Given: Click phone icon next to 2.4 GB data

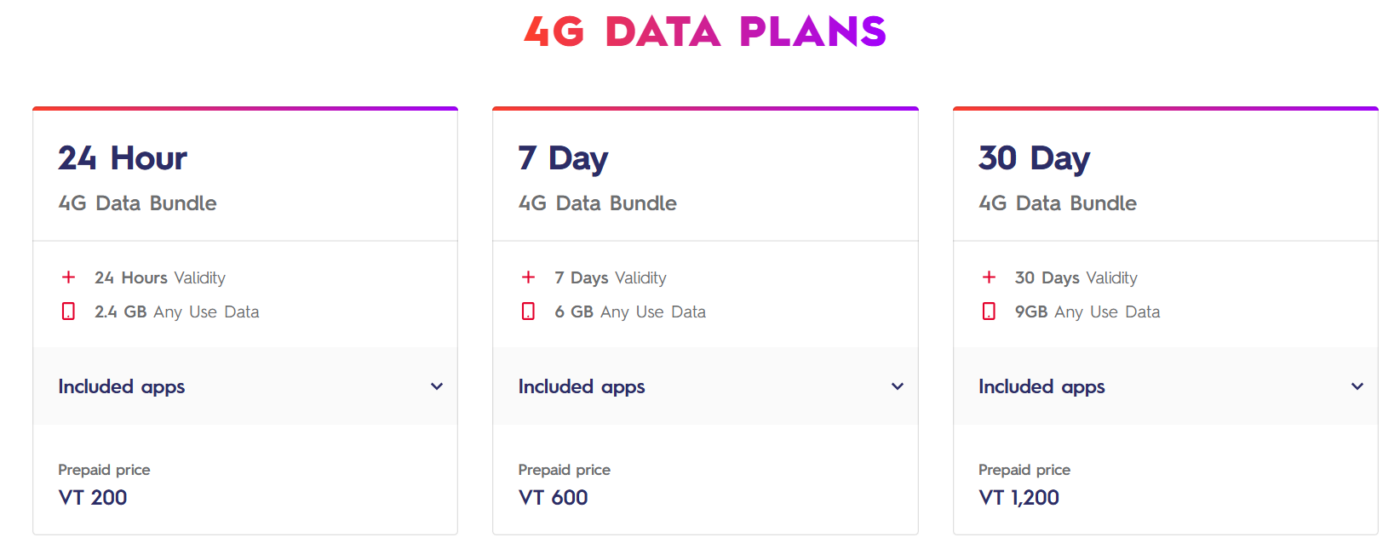Looking at the screenshot, I should [68, 312].
